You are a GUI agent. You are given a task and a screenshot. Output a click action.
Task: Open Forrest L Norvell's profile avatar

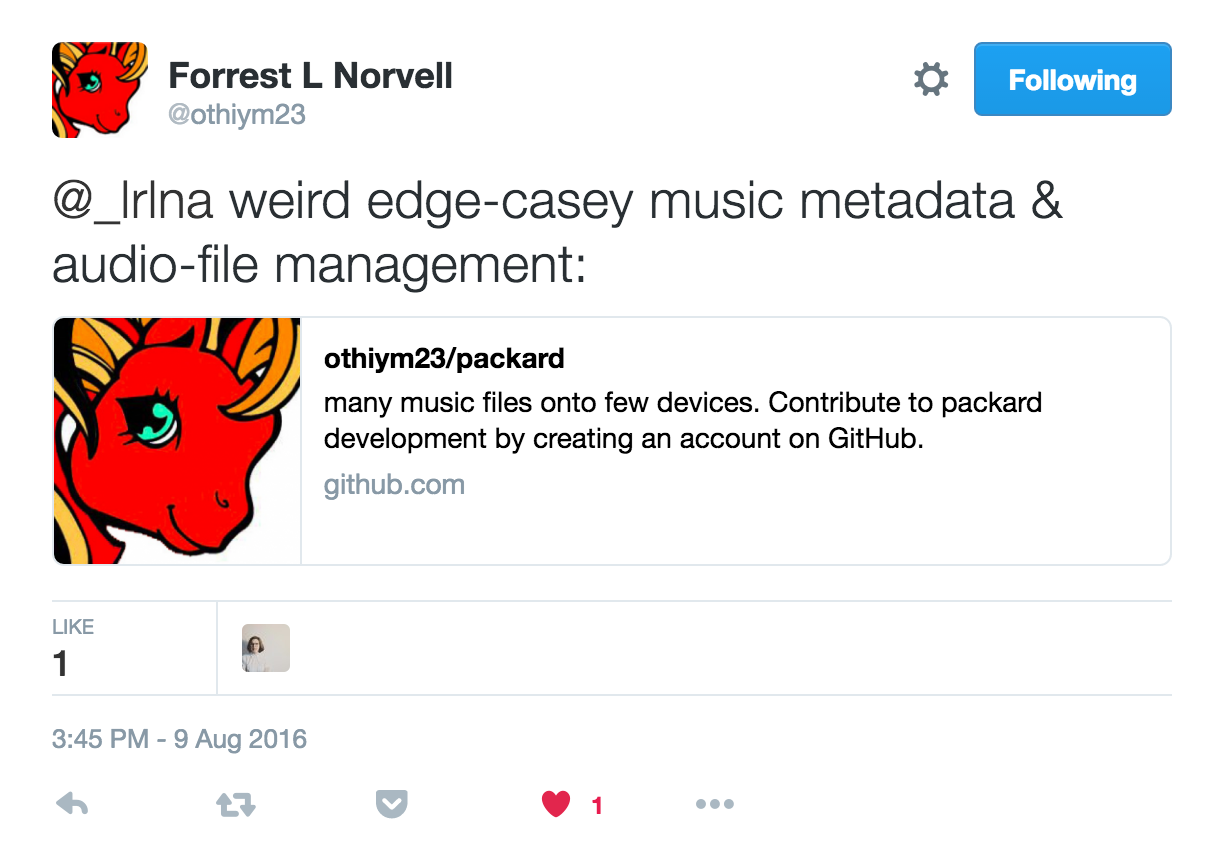tap(100, 89)
